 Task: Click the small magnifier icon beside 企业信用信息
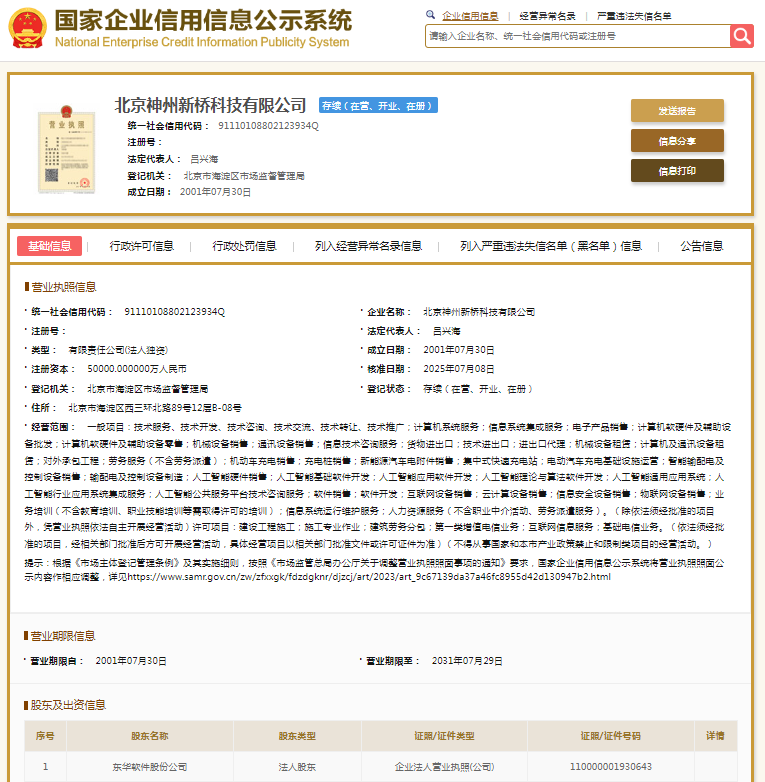tap(431, 15)
